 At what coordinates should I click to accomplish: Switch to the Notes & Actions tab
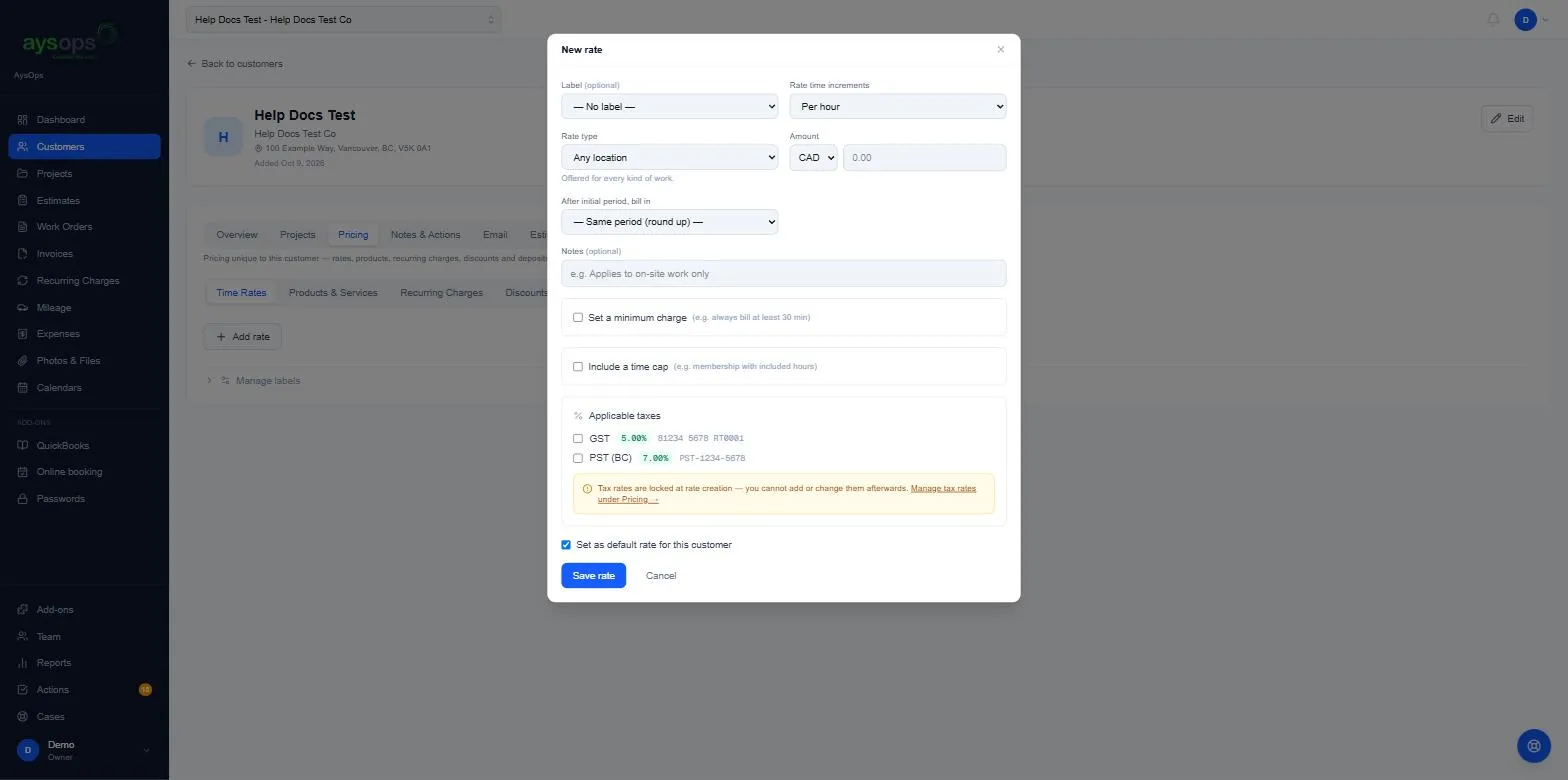(x=425, y=235)
